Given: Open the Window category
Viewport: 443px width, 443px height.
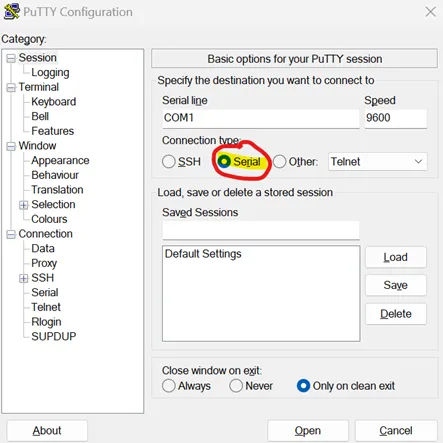Looking at the screenshot, I should click(x=37, y=146).
